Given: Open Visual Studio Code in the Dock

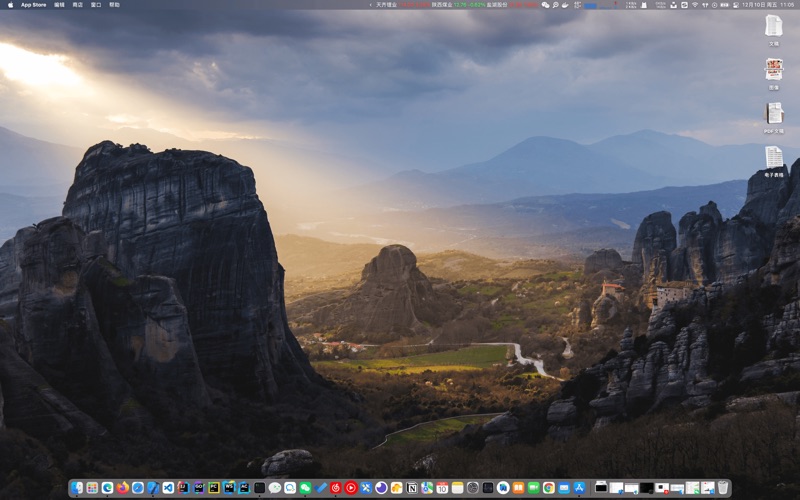Looking at the screenshot, I should point(168,488).
